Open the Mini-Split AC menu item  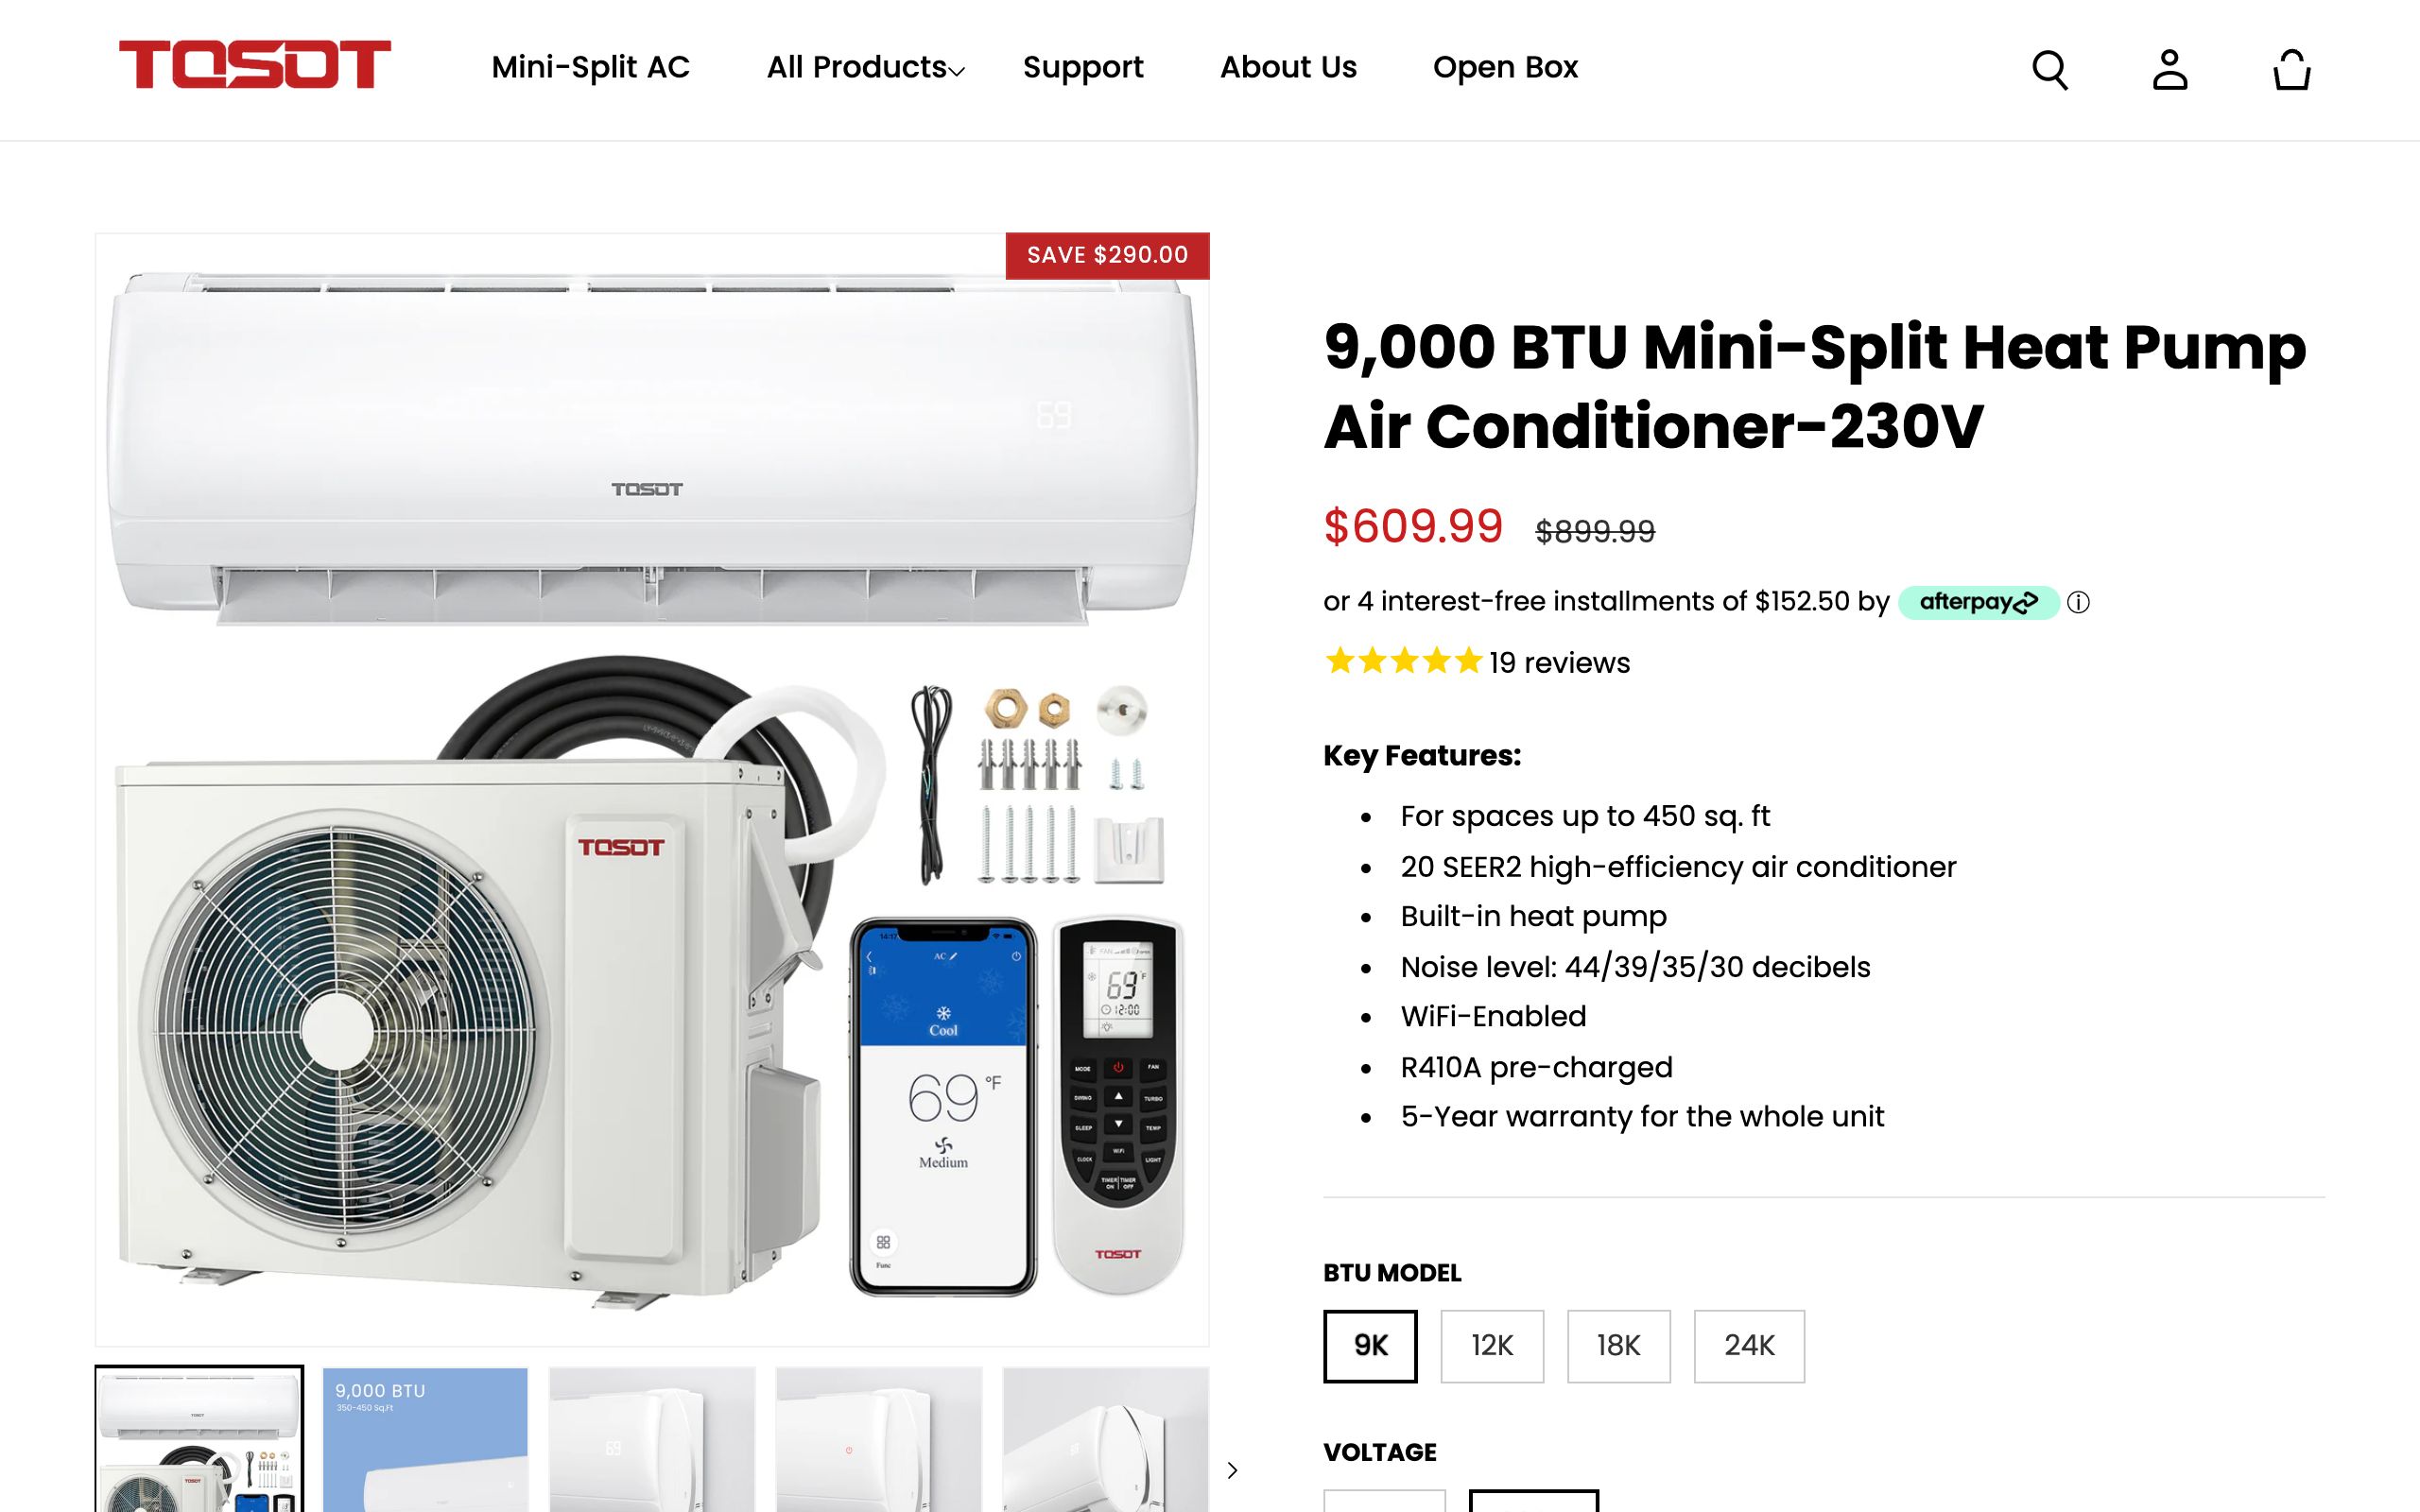(x=590, y=67)
